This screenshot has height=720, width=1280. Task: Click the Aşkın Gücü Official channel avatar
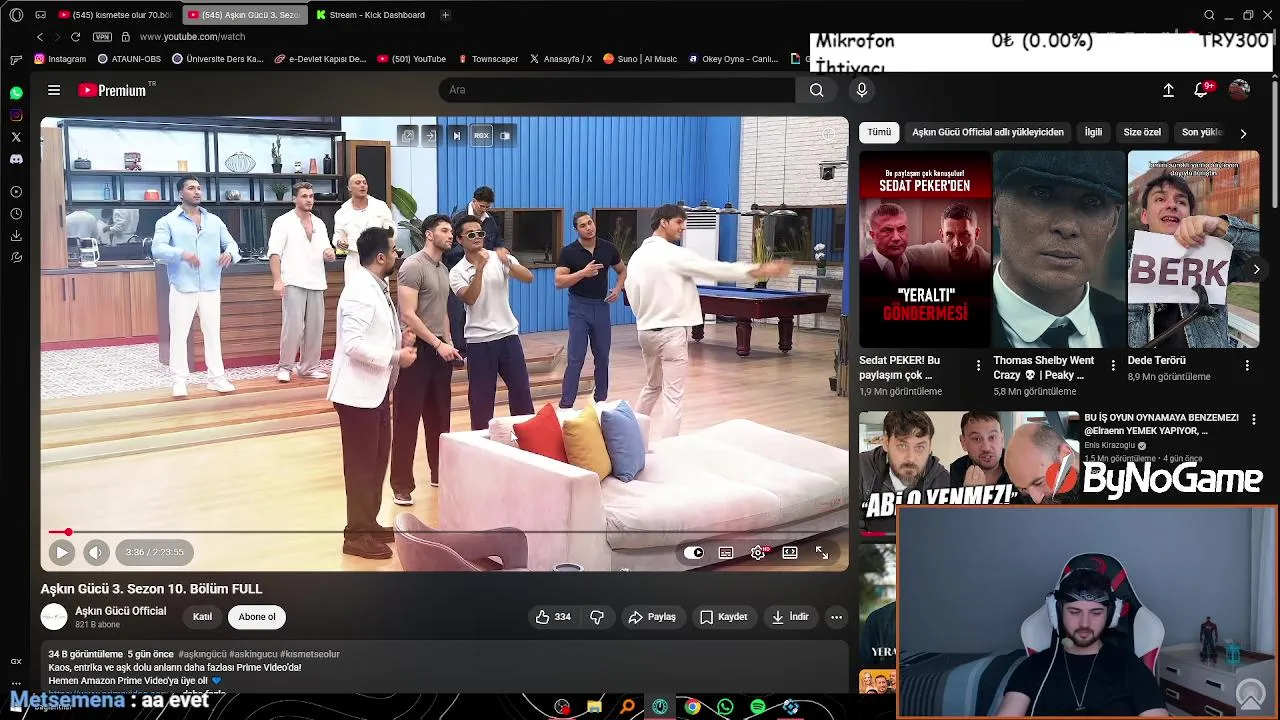pos(54,617)
